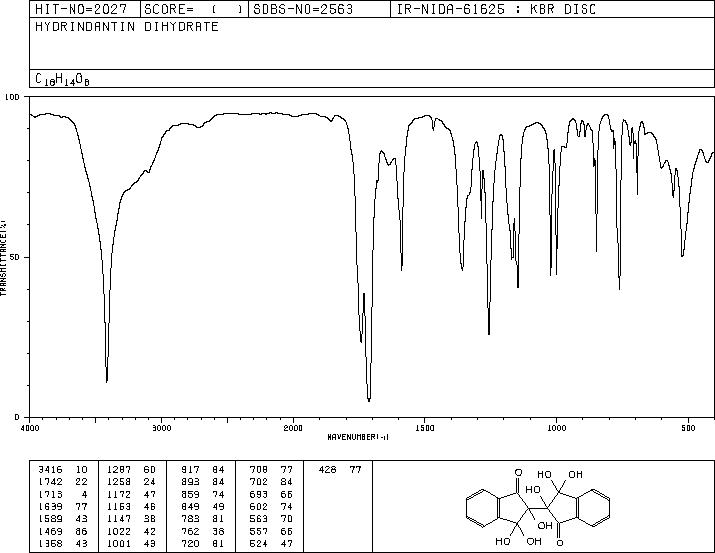Choose the 557 peak listing
Screen dimensions: 715x553
[271, 531]
